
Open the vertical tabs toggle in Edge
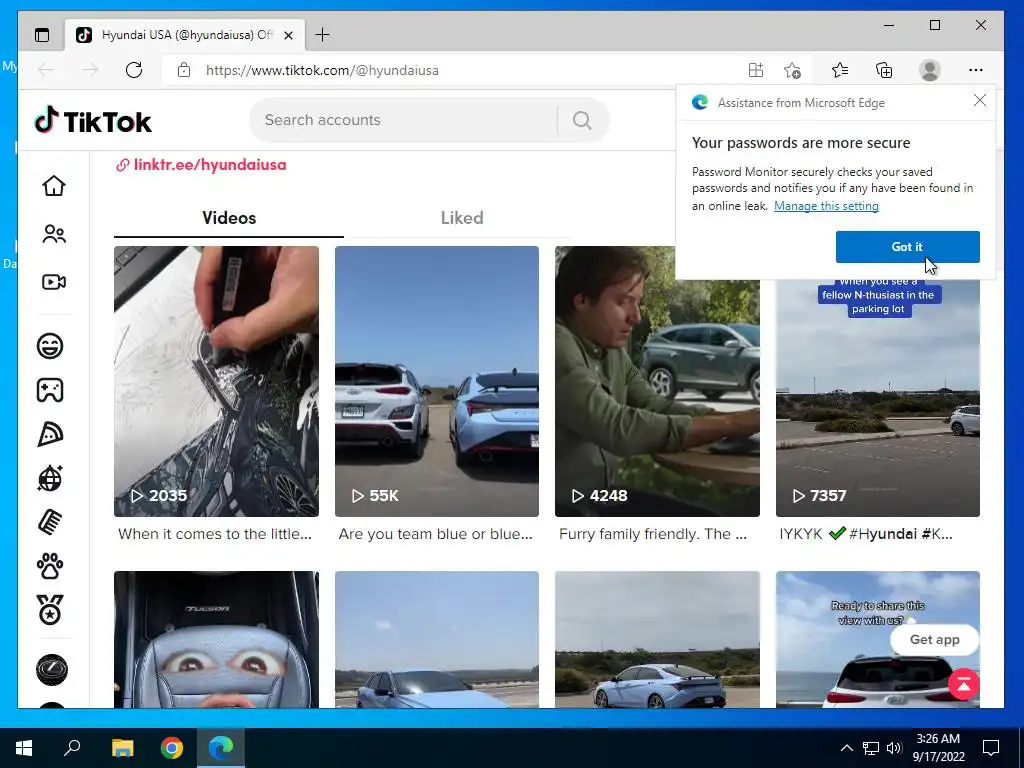point(42,35)
